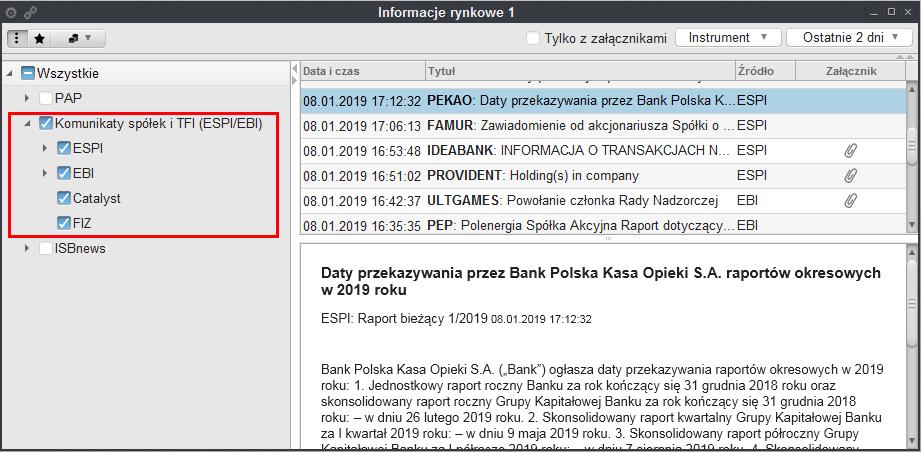Click news list scrollbar down arrow
The height and width of the screenshot is (452, 921).
pos(912,225)
